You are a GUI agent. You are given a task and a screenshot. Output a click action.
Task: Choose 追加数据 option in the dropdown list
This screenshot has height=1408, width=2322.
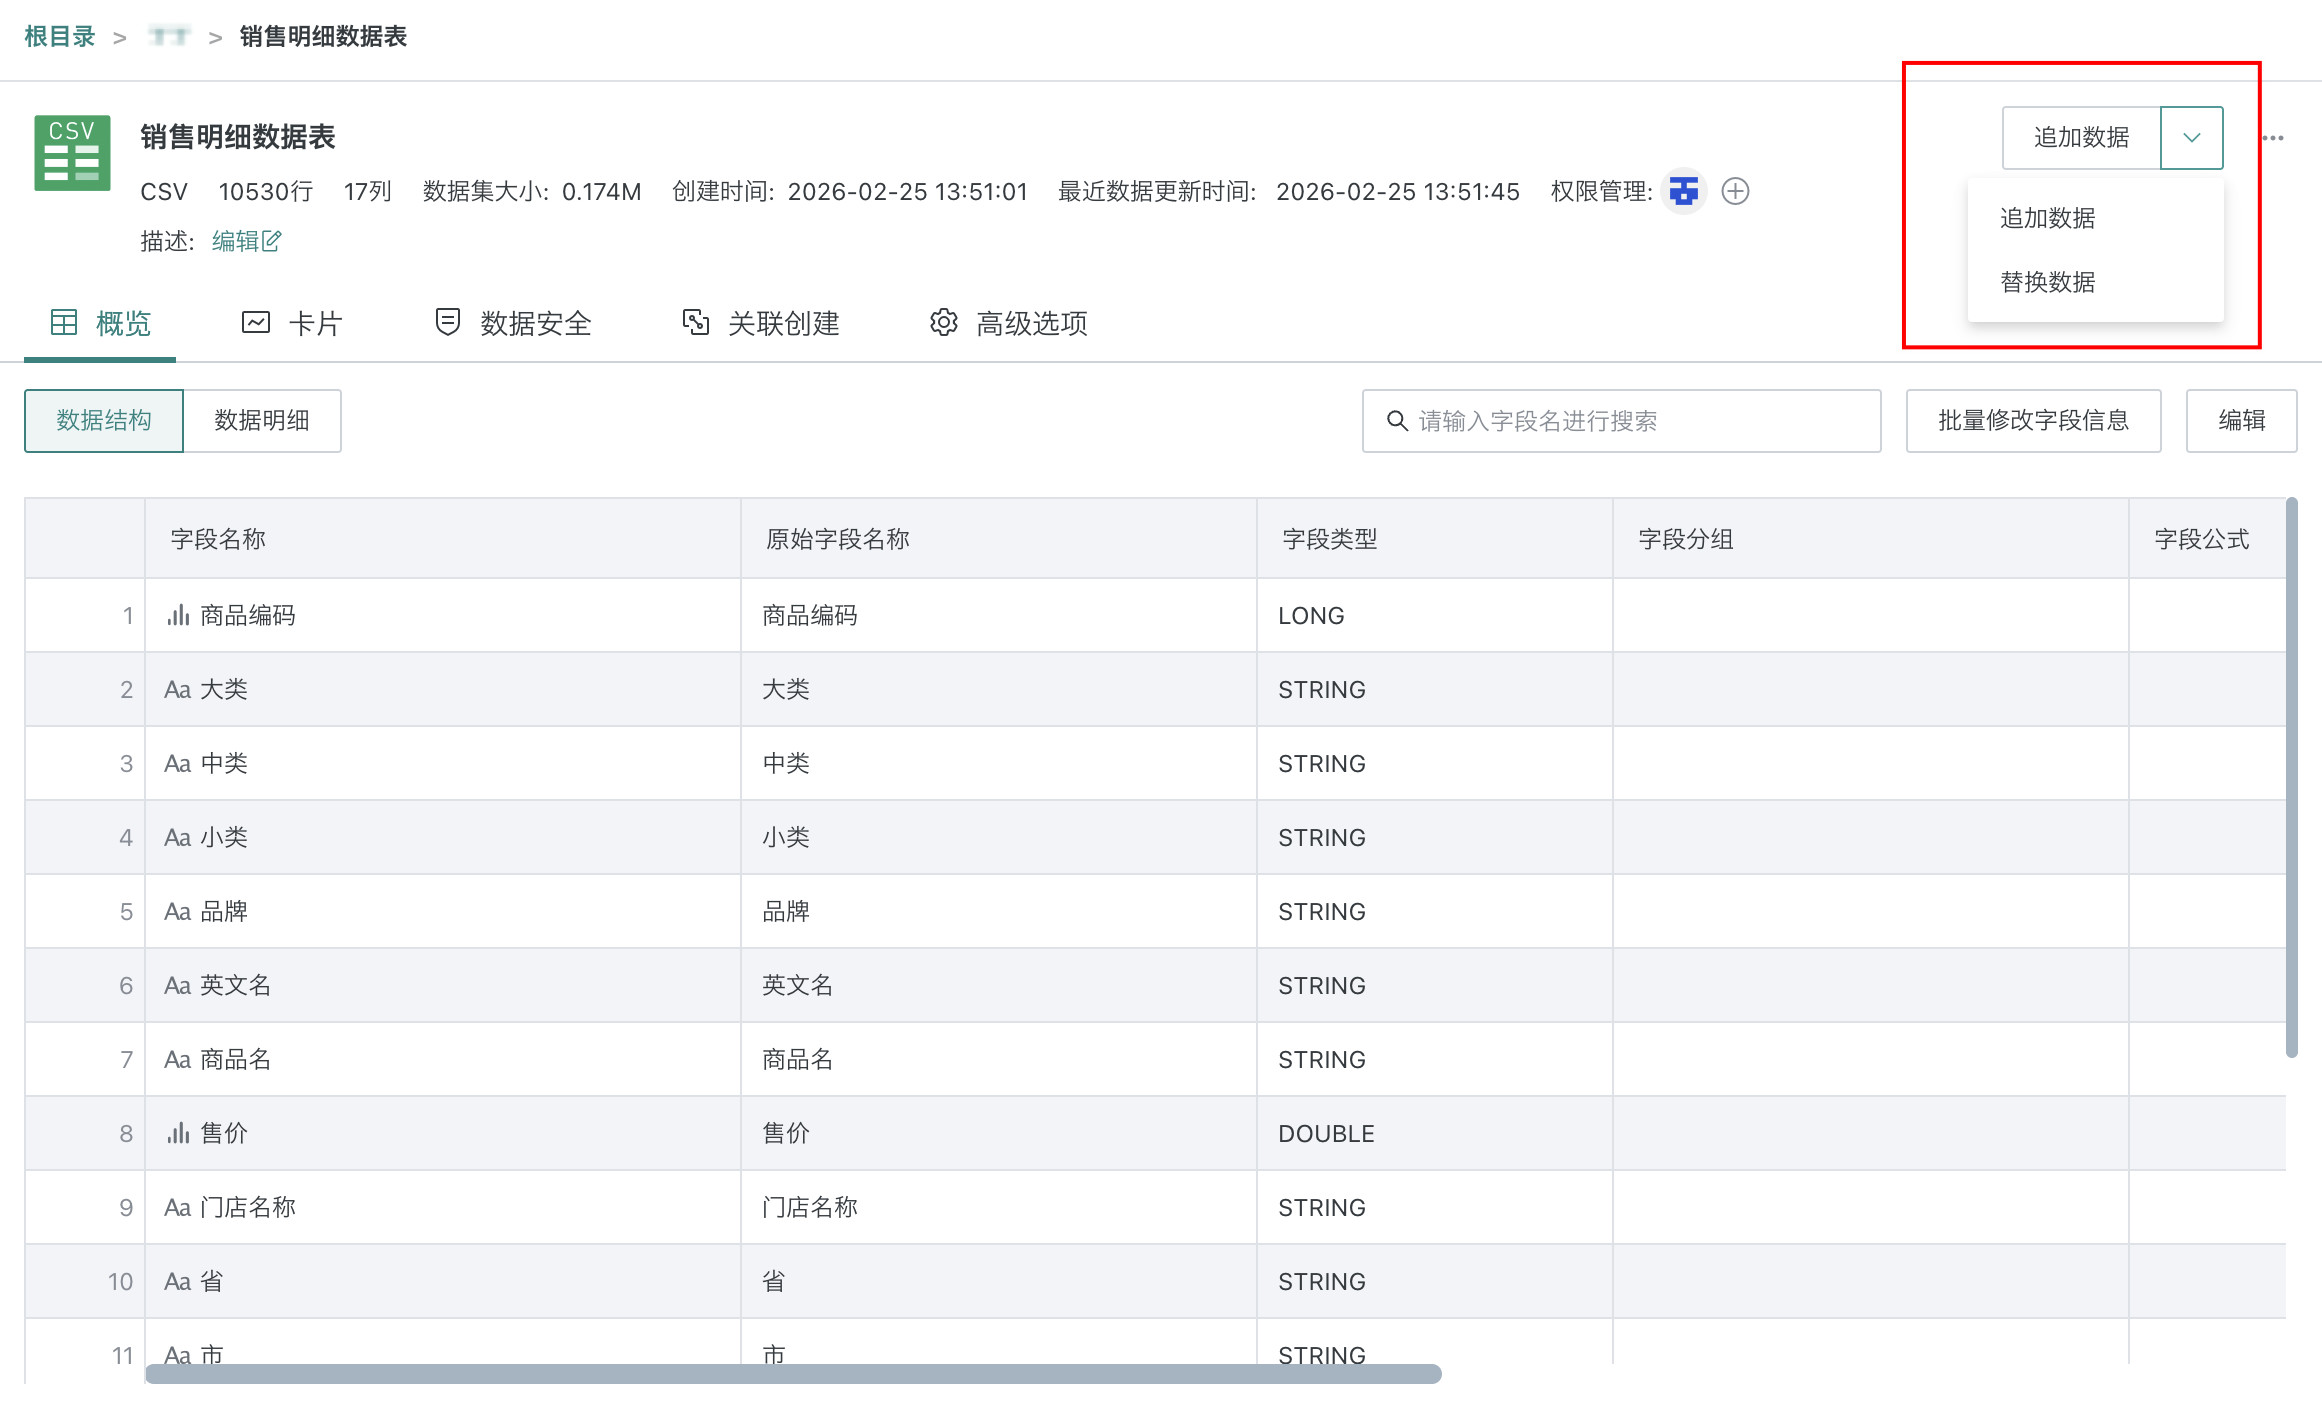click(2047, 218)
